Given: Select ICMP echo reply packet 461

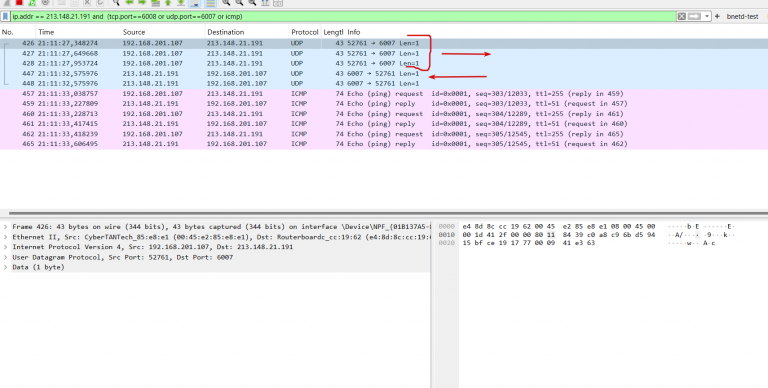Looking at the screenshot, I should click(x=384, y=123).
